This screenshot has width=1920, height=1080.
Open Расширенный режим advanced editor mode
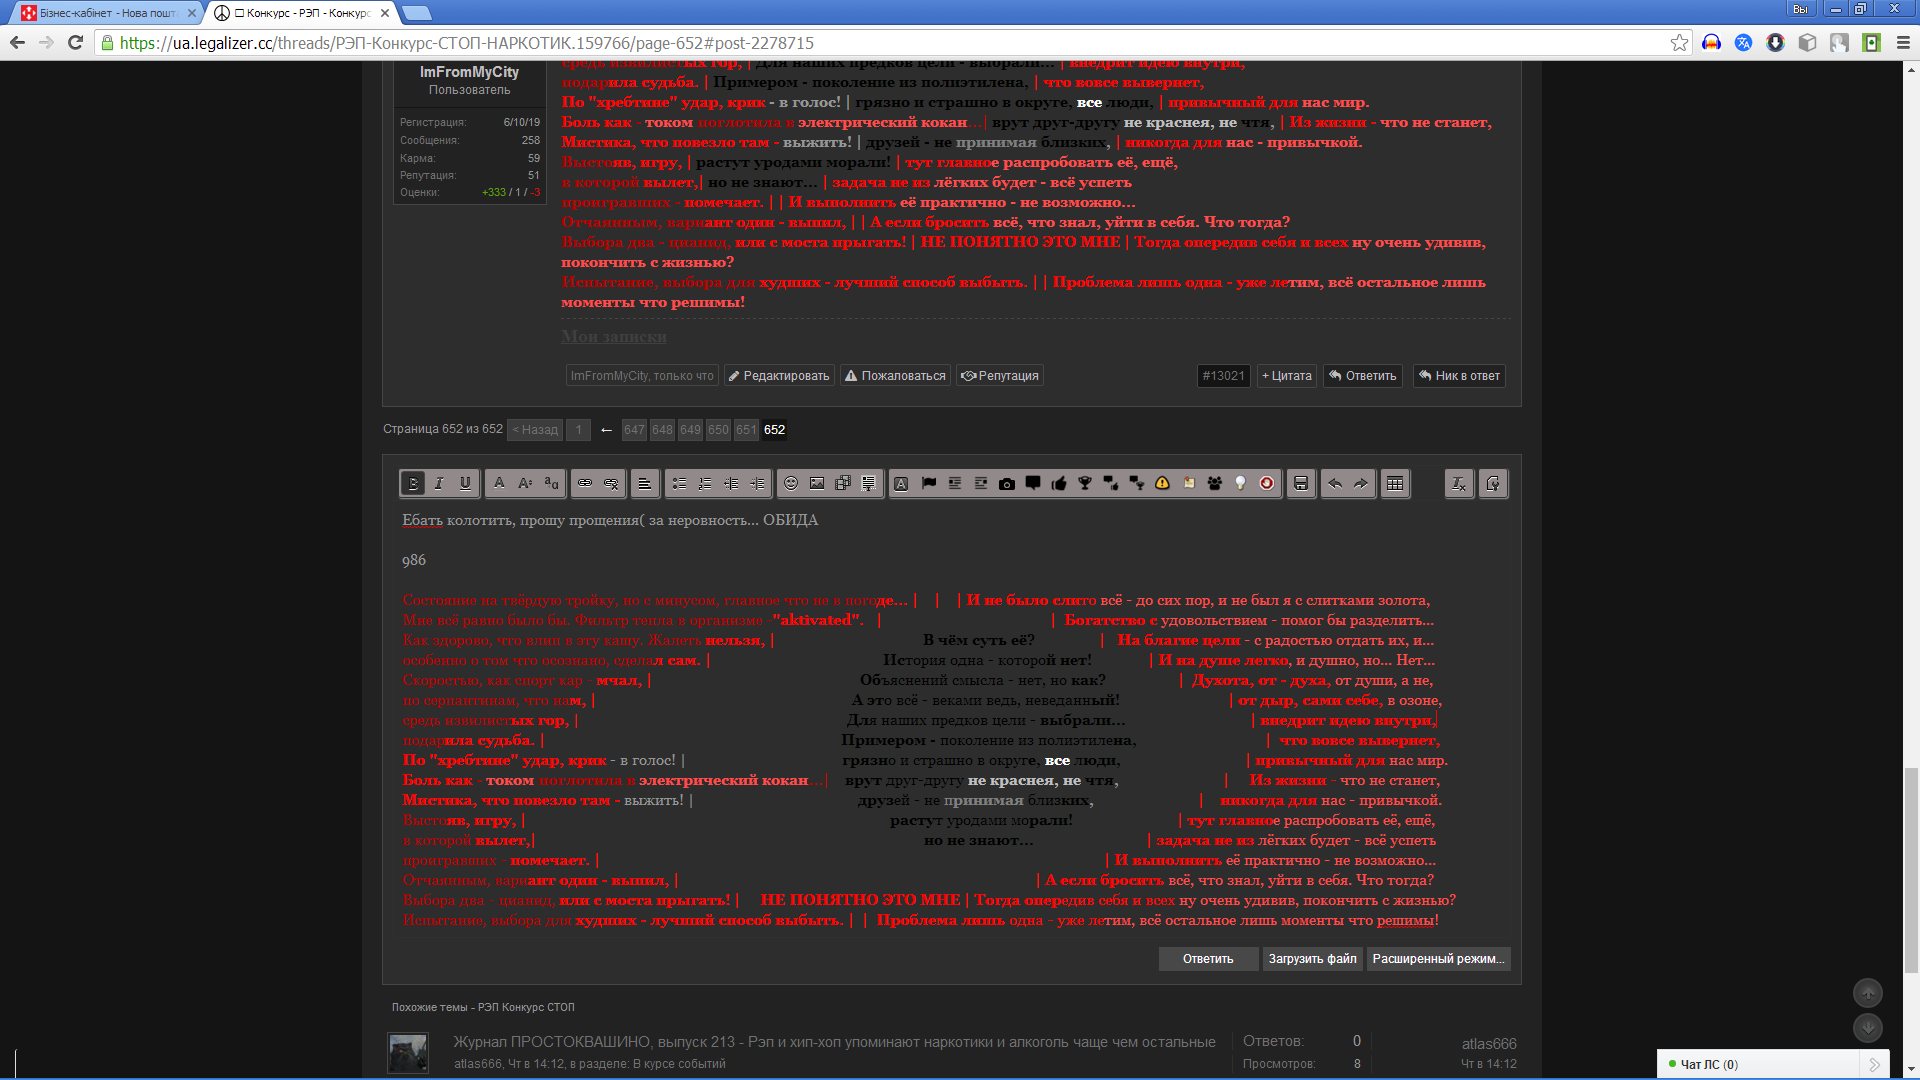click(x=1438, y=959)
